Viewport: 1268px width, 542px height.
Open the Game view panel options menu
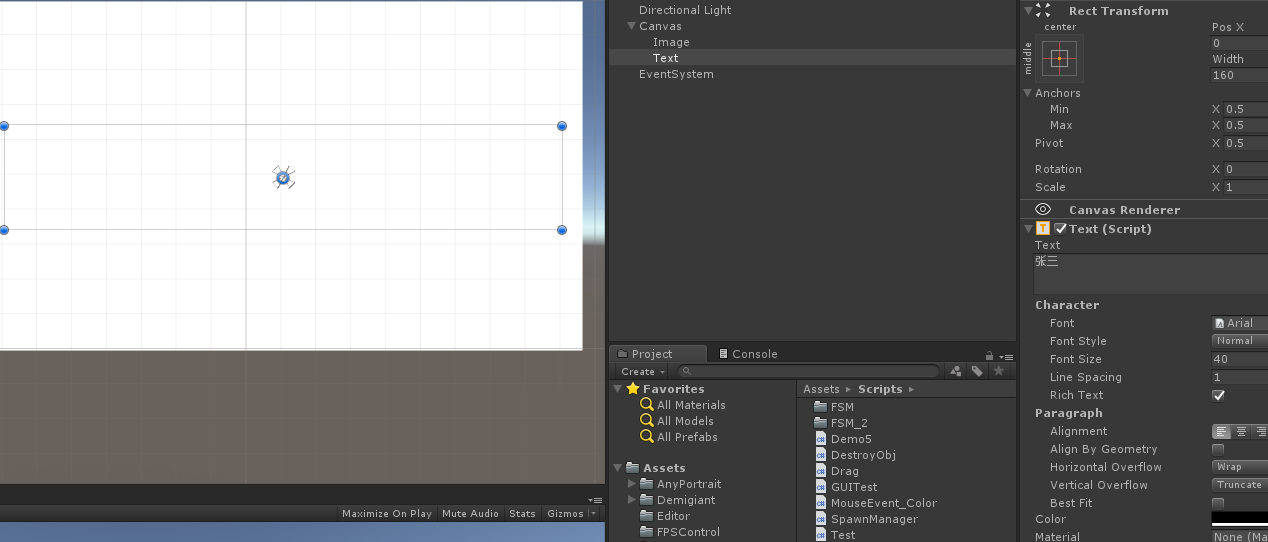point(595,500)
